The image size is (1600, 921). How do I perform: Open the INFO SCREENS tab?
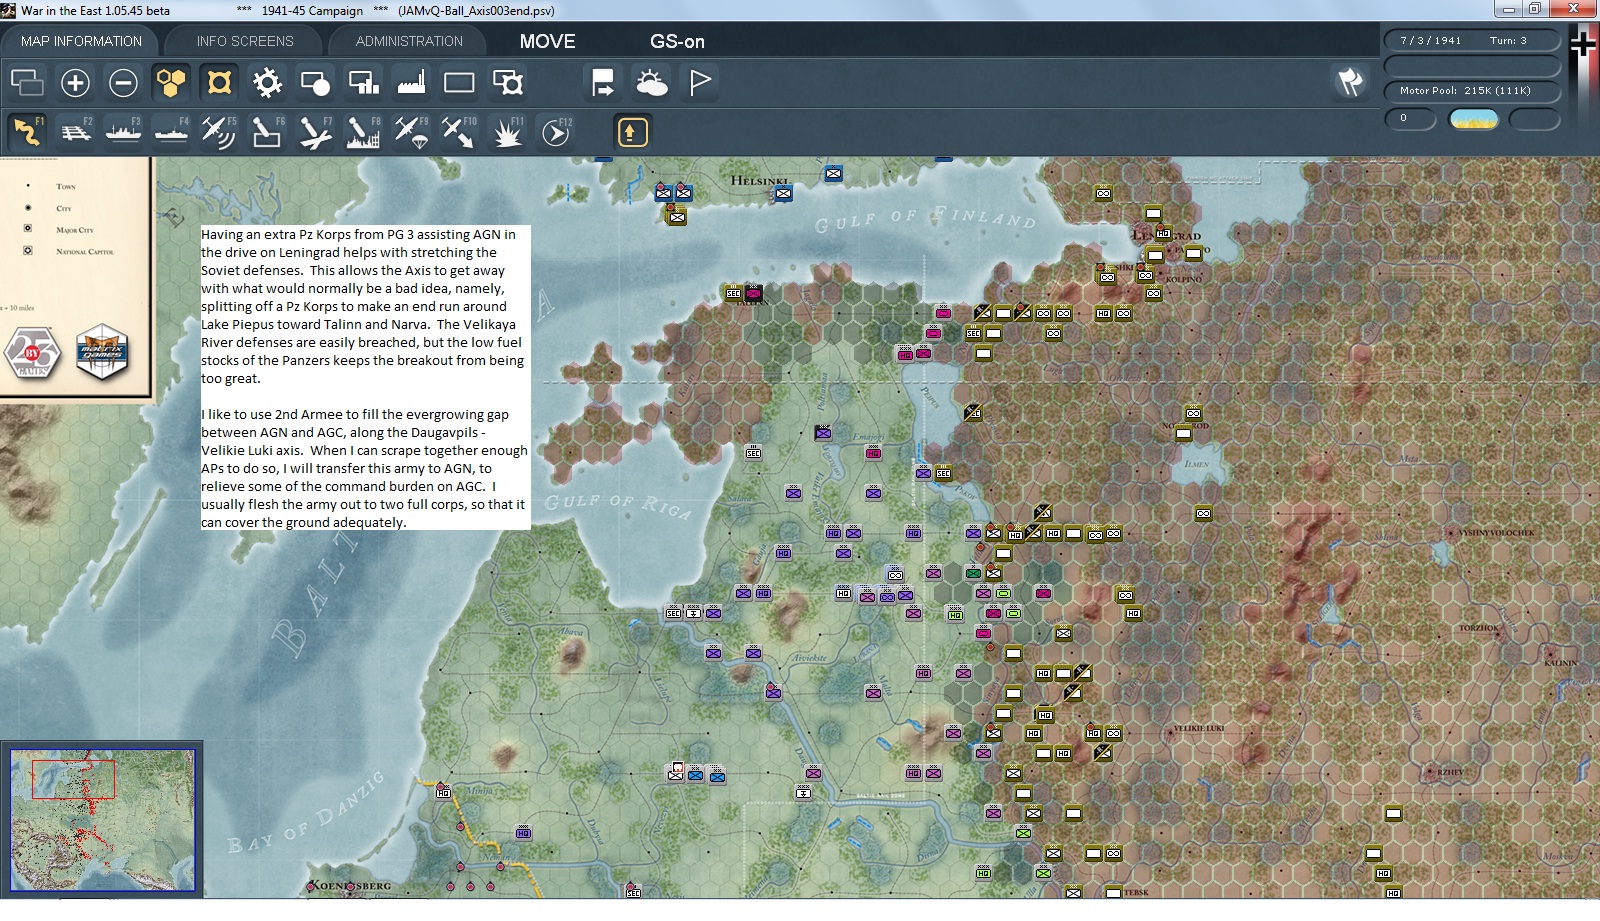tap(245, 41)
